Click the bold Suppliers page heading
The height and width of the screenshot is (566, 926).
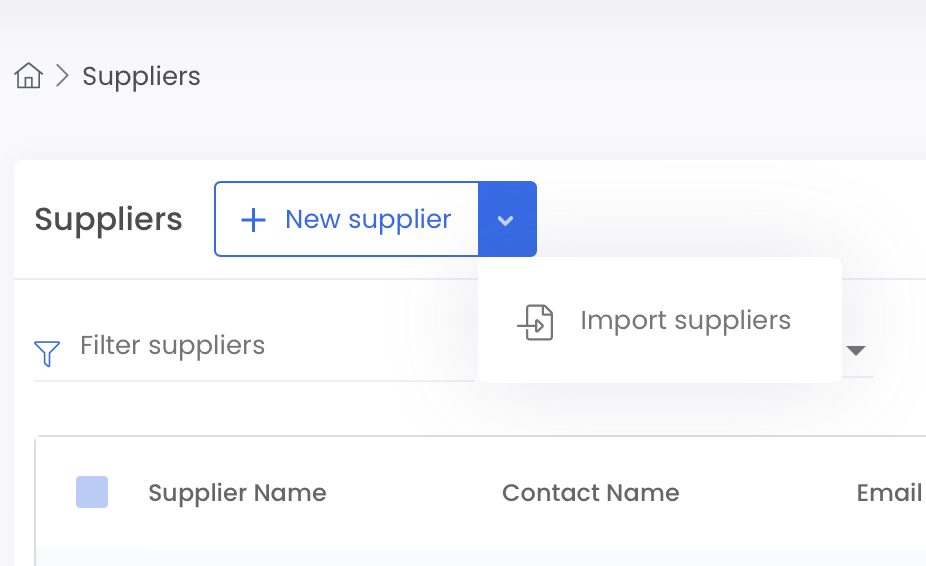point(108,219)
